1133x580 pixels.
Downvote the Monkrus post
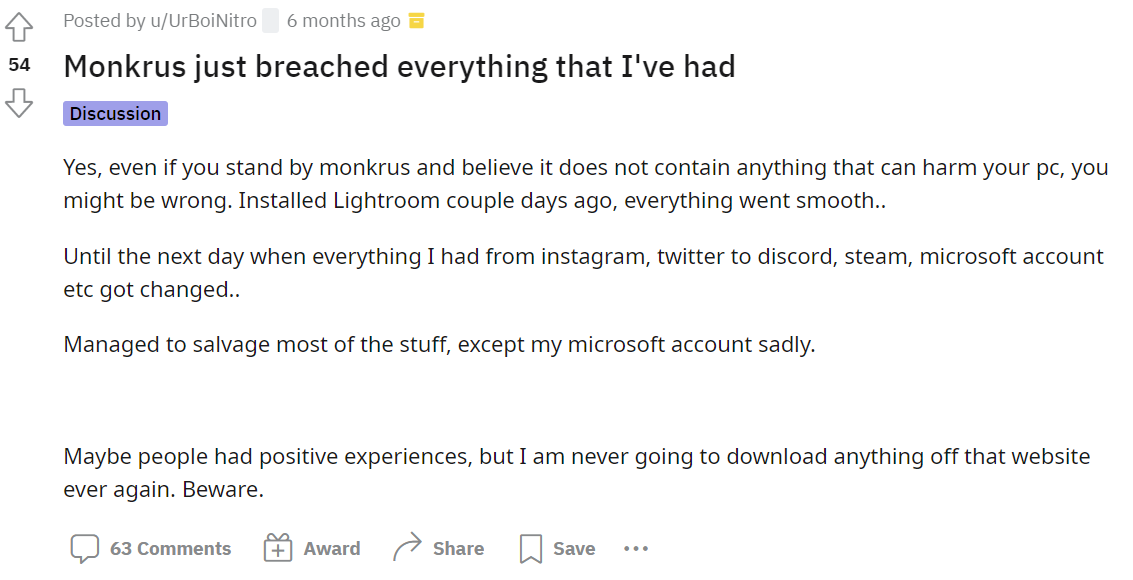19,102
